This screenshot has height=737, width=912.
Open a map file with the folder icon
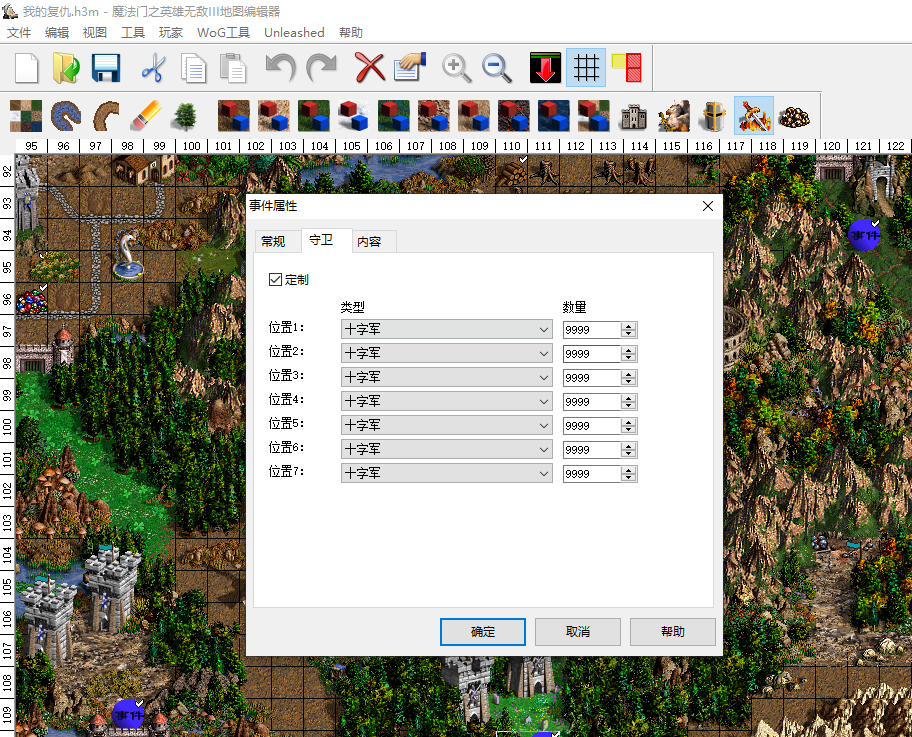[66, 67]
